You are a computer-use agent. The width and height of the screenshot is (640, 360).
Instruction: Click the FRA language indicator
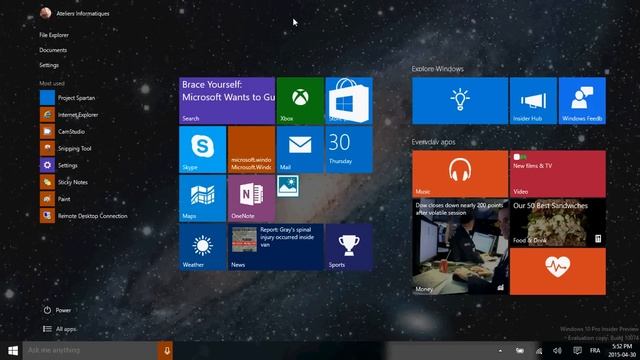coord(595,351)
